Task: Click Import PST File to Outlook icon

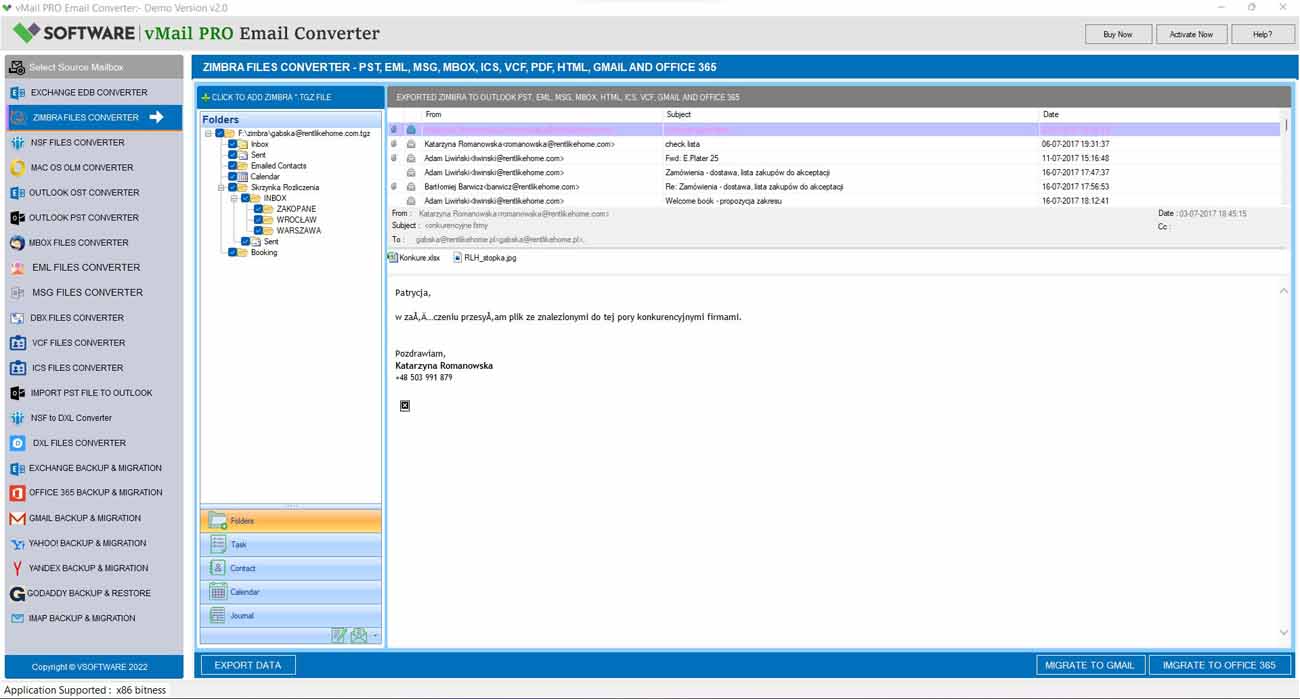Action: 17,393
